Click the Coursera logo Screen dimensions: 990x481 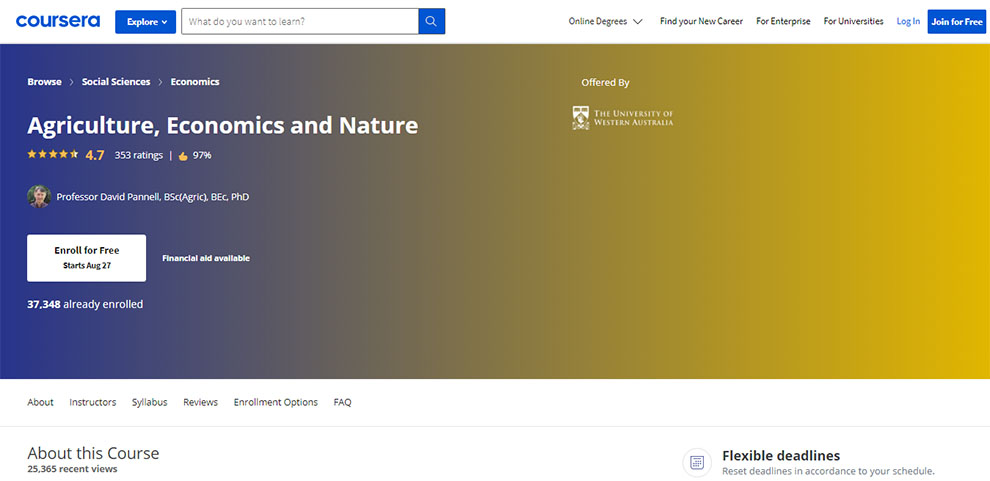pyautogui.click(x=58, y=21)
